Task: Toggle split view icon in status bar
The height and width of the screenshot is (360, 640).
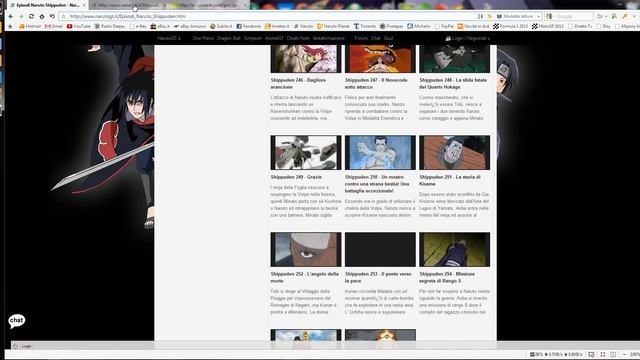Action: pos(613,354)
